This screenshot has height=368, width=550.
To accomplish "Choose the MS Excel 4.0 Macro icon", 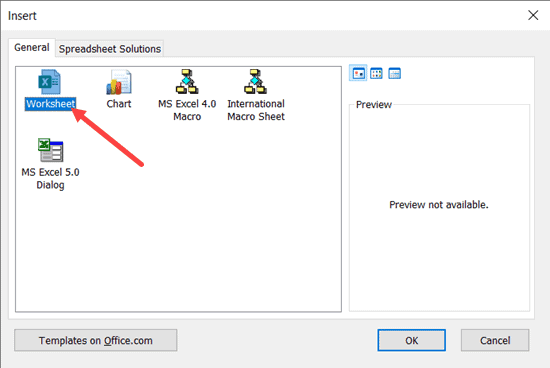I will point(187,82).
